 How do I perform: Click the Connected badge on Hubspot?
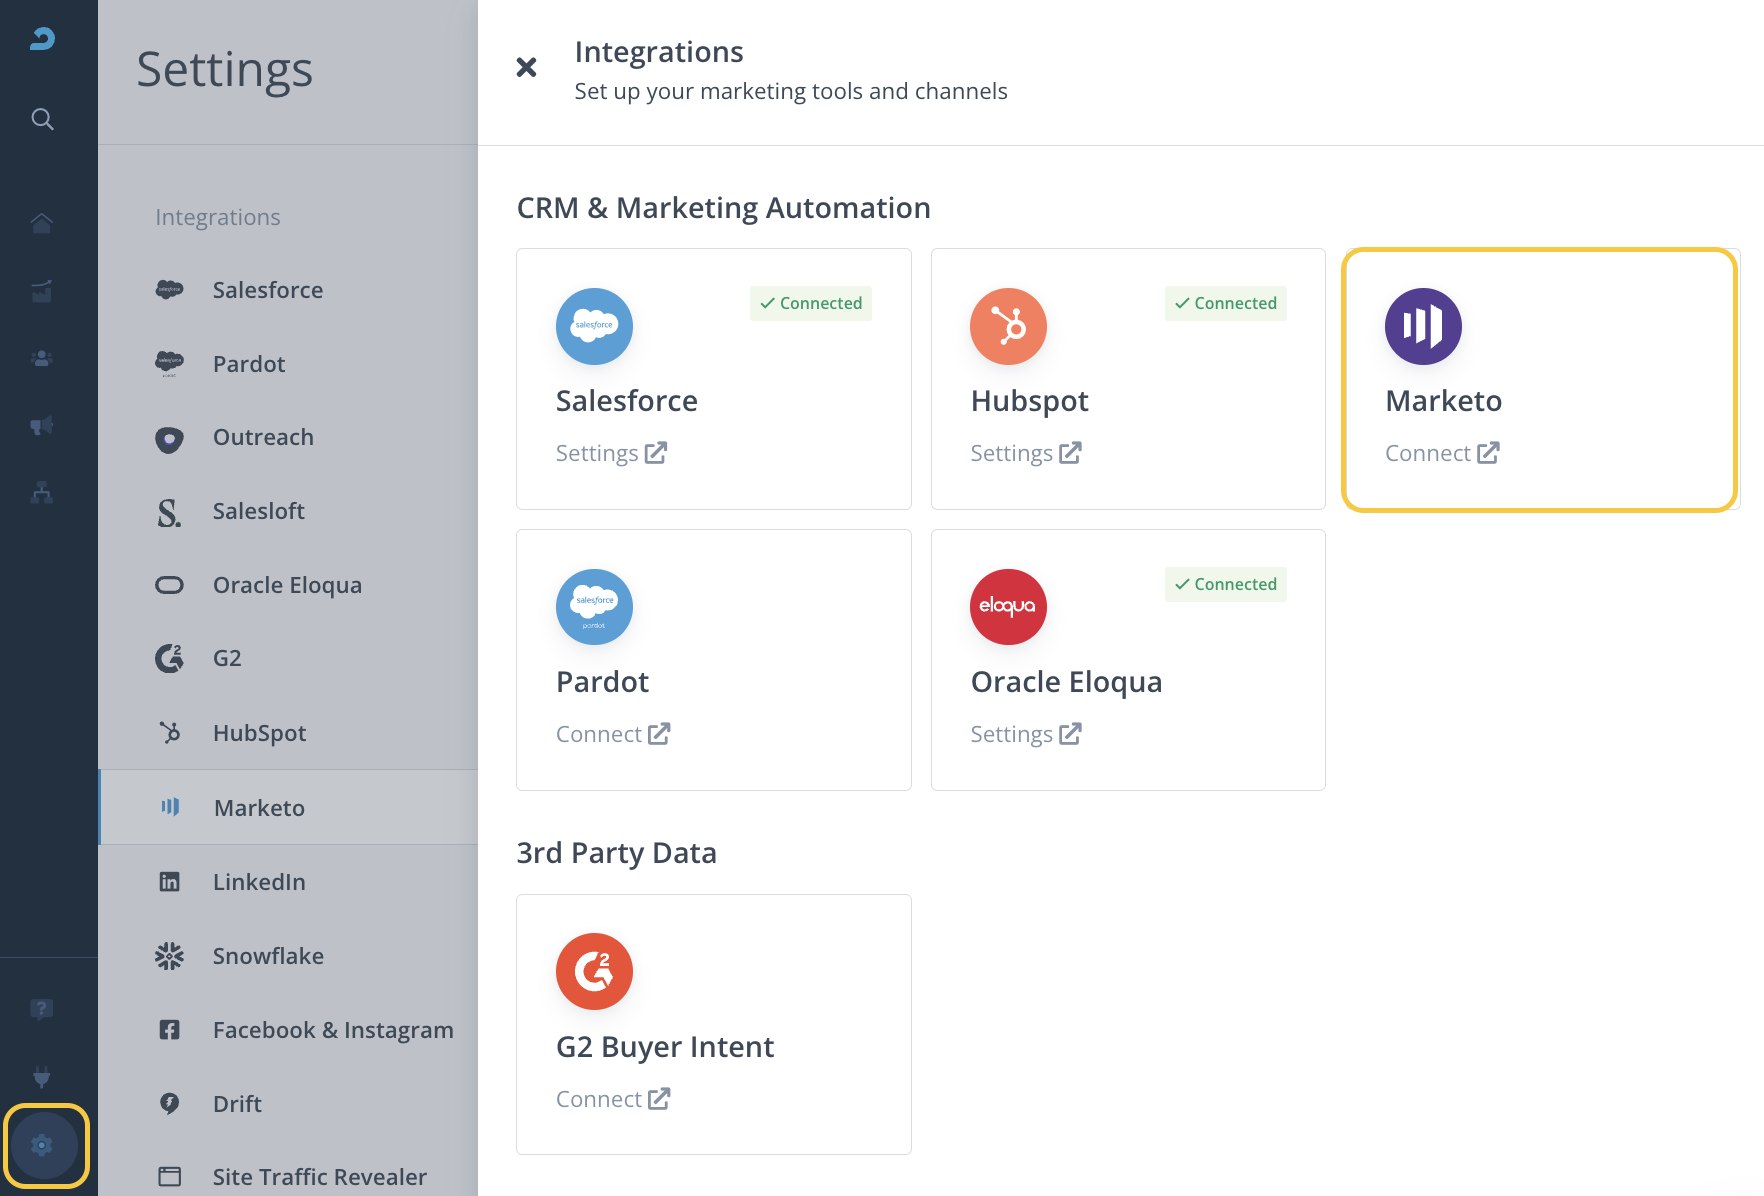(1225, 304)
